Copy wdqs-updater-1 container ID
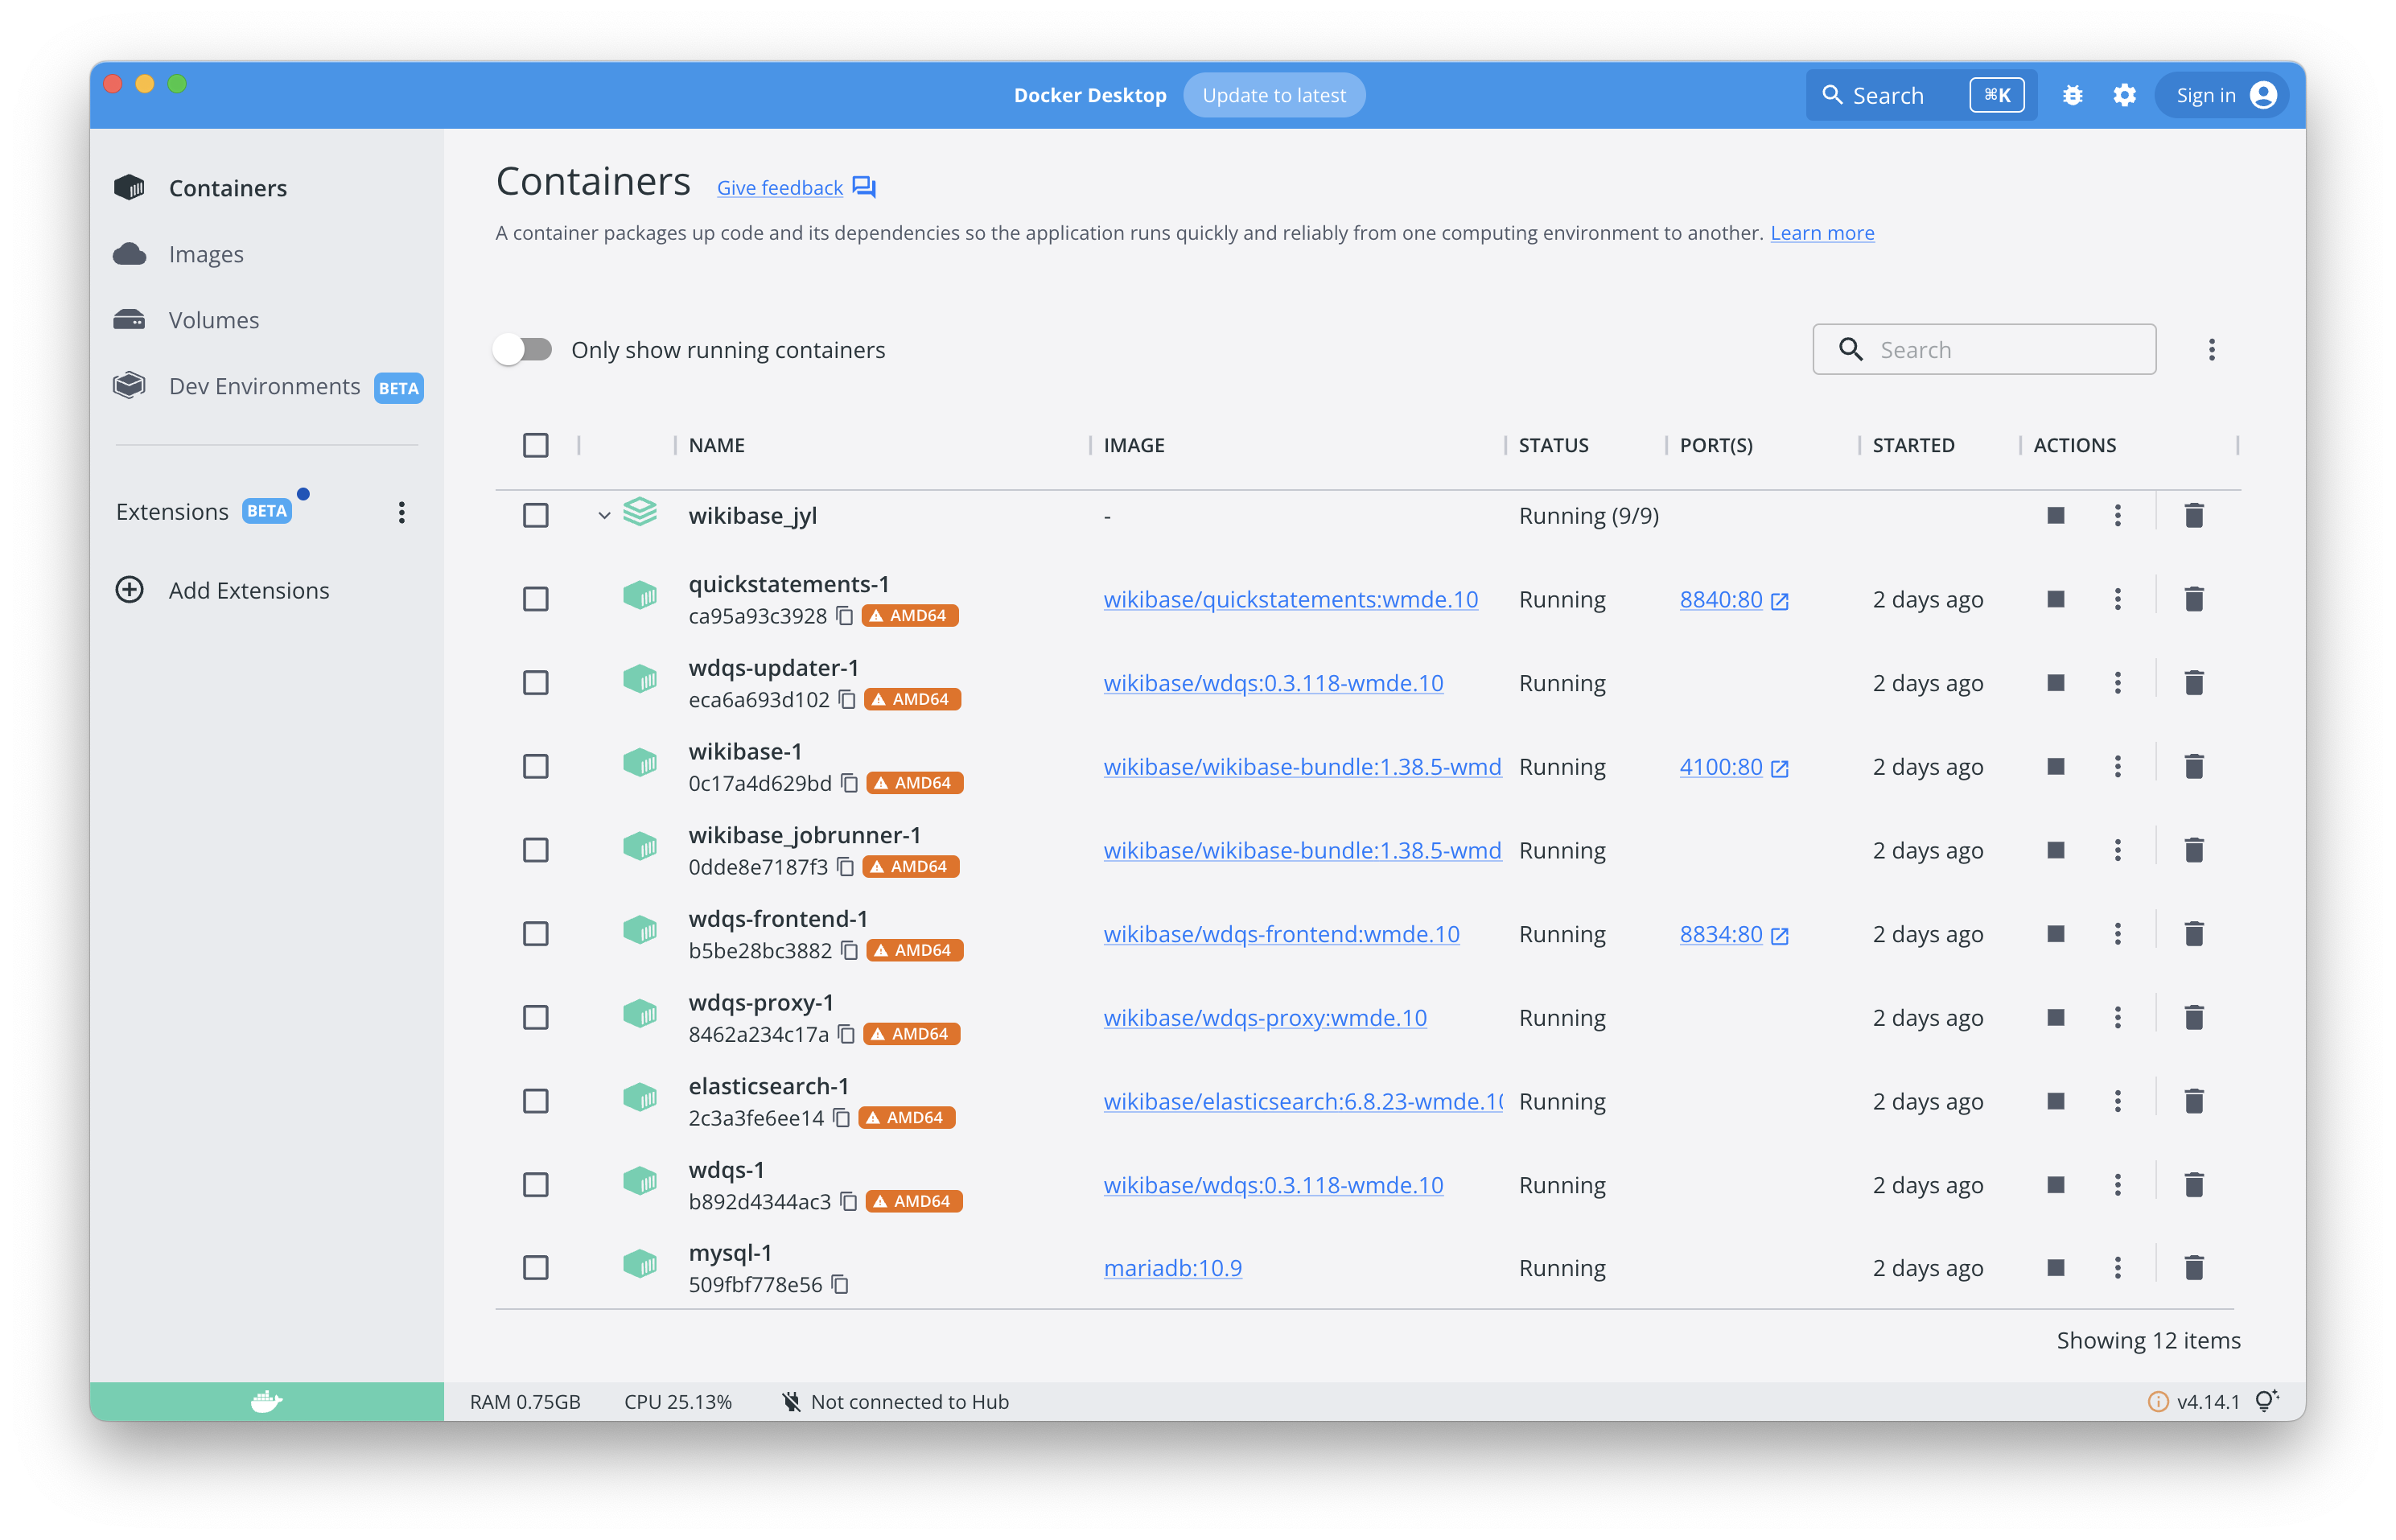This screenshot has height=1540, width=2396. coord(847,700)
